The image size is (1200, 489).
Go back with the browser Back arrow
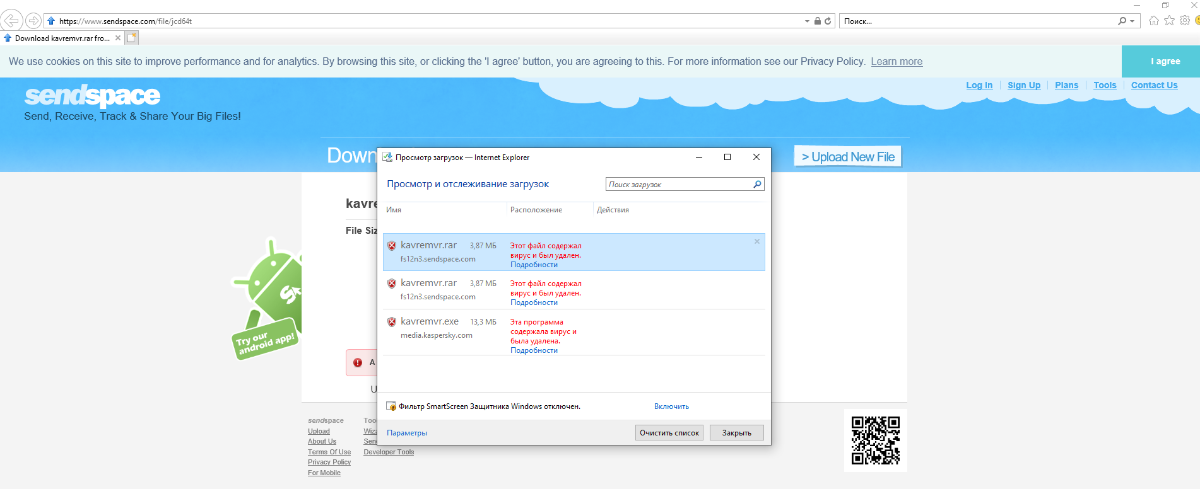click(11, 20)
